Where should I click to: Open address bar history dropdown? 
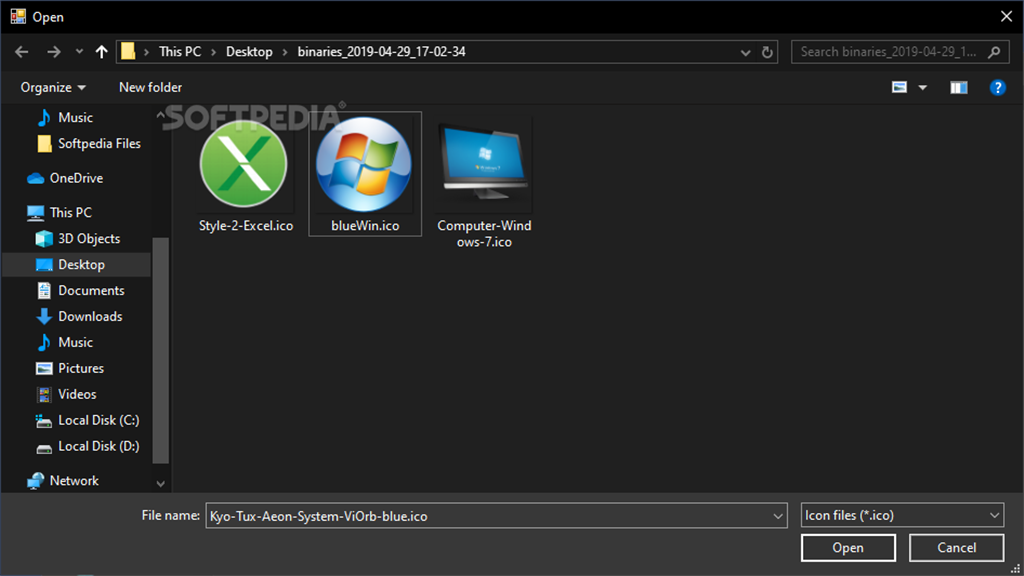click(x=745, y=52)
